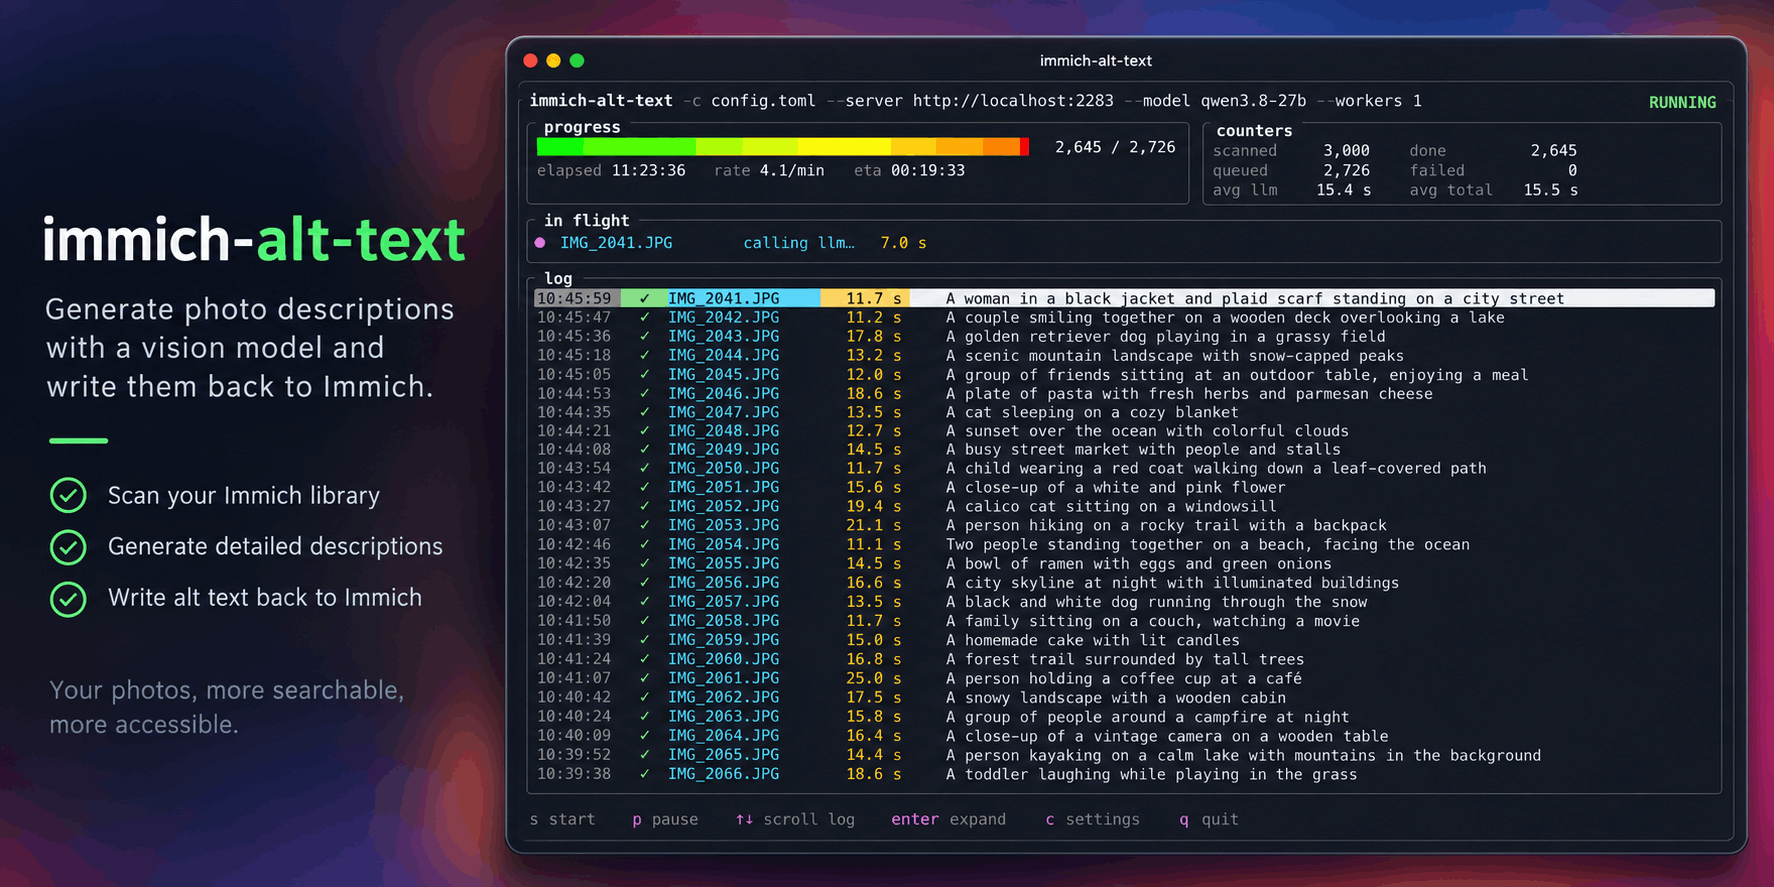Click the '2,645 / 2,726' progress count

[1115, 147]
